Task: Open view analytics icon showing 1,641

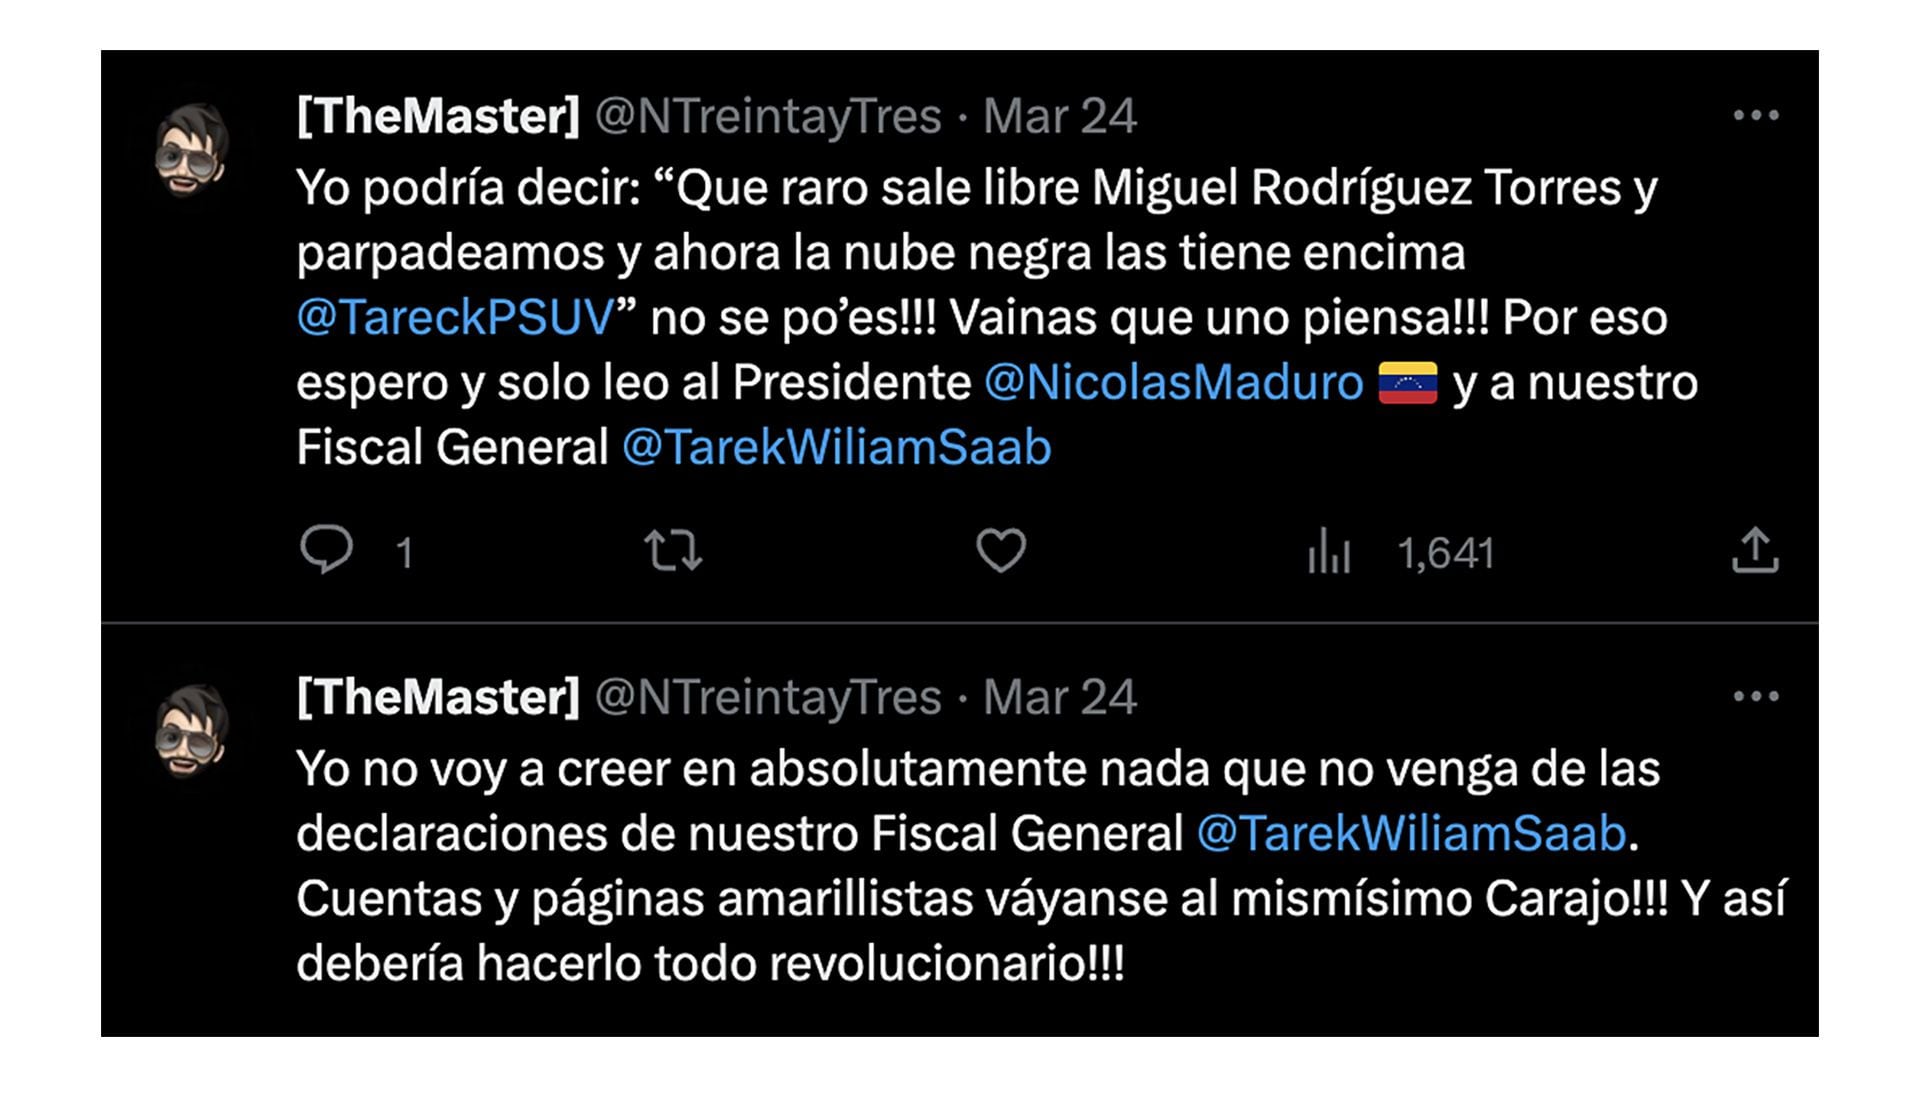Action: [x=1330, y=551]
